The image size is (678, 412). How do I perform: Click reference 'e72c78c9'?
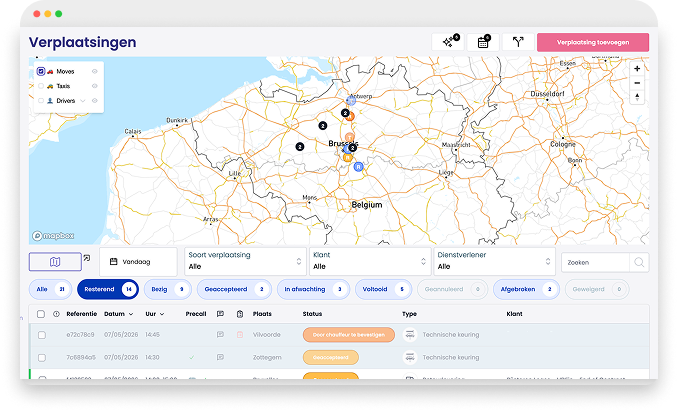tap(80, 335)
